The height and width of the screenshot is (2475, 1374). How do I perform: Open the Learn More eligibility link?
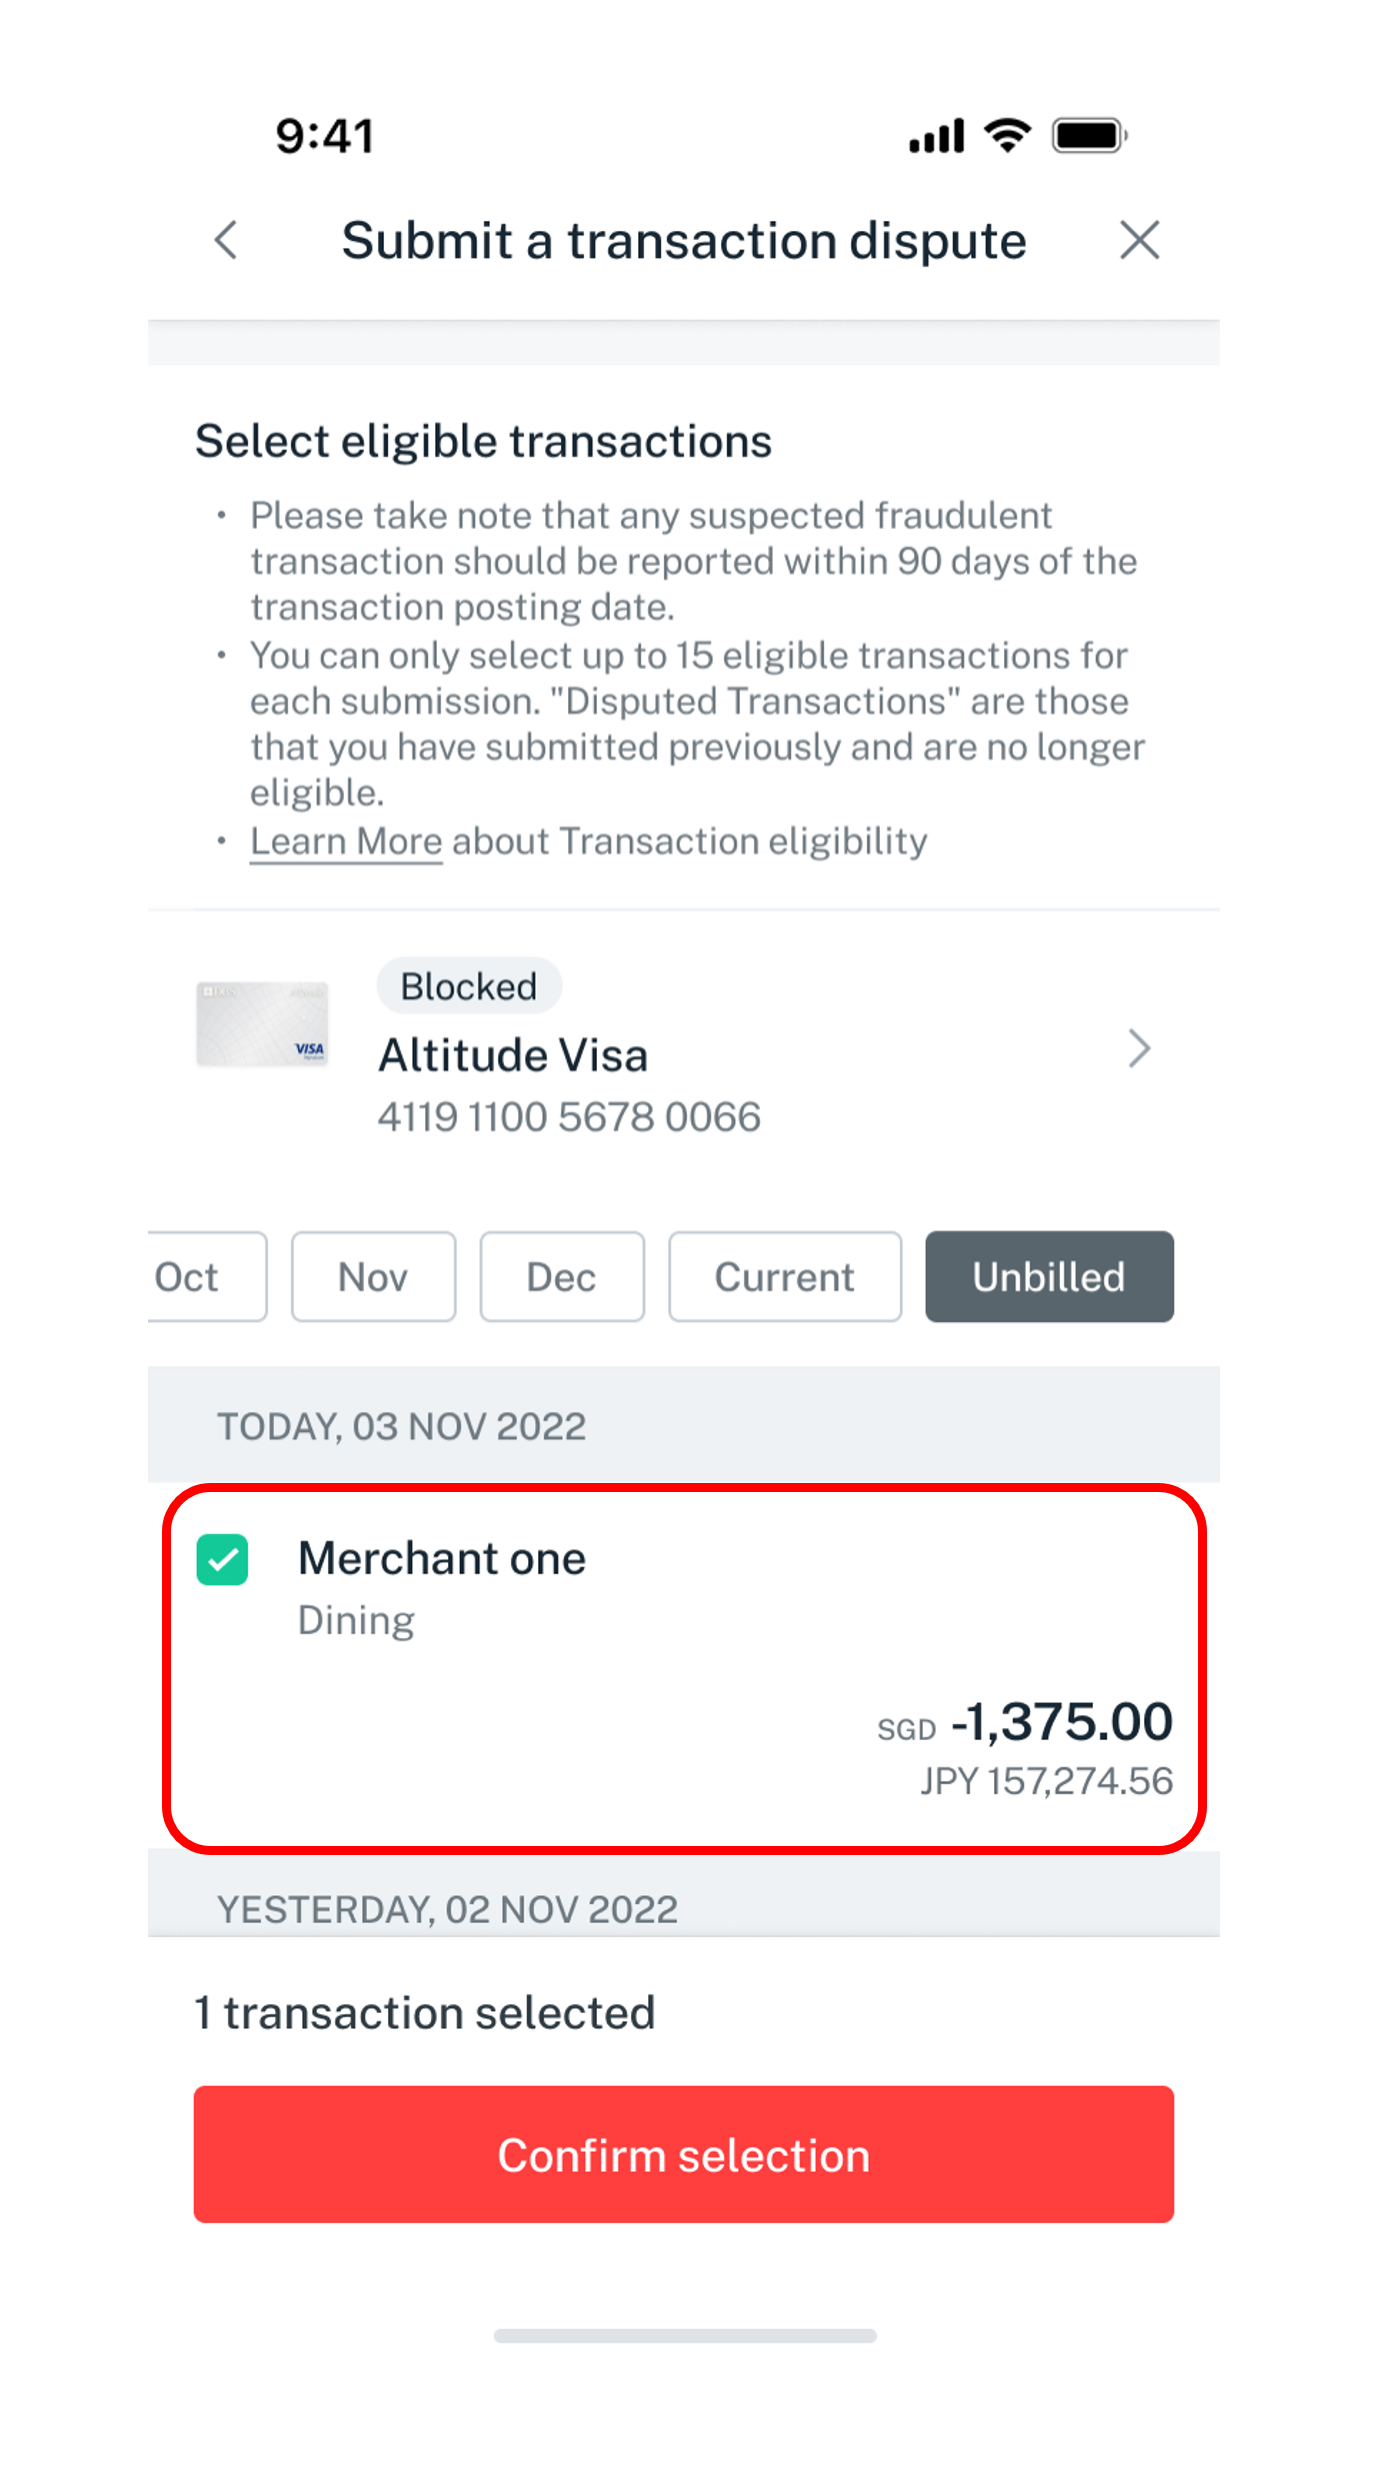pyautogui.click(x=346, y=841)
